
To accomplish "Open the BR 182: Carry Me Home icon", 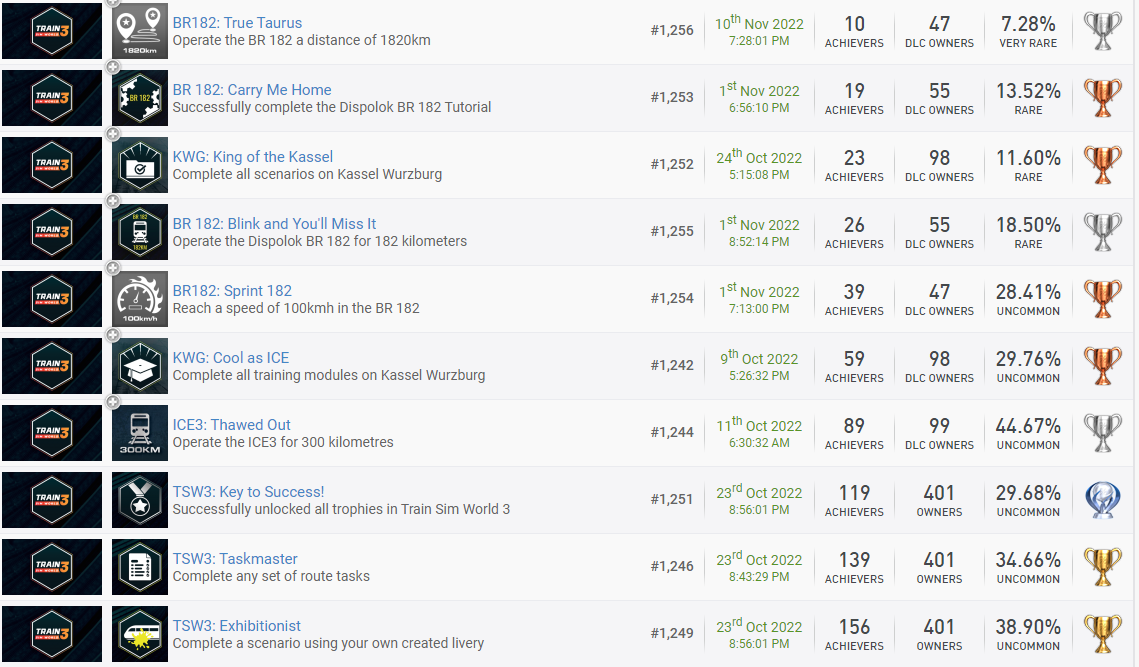I will [140, 98].
